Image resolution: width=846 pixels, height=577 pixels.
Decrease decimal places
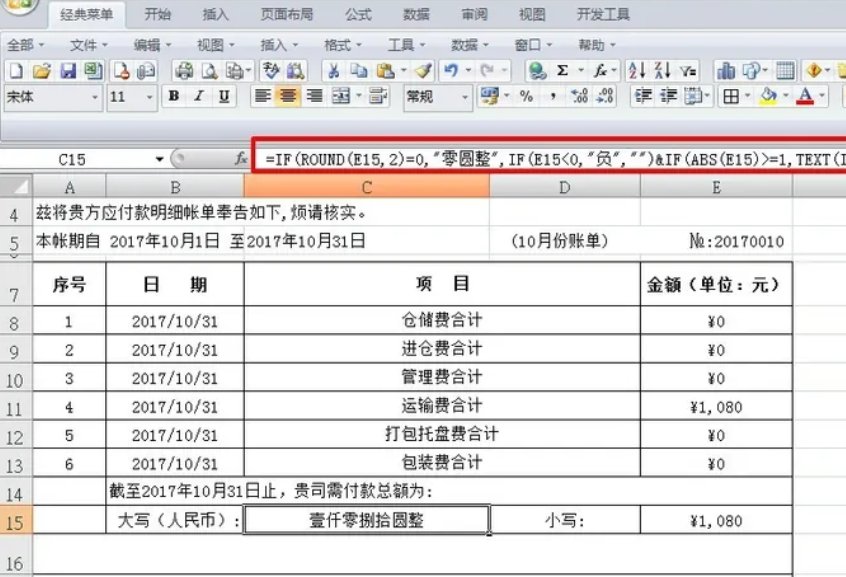click(x=605, y=97)
